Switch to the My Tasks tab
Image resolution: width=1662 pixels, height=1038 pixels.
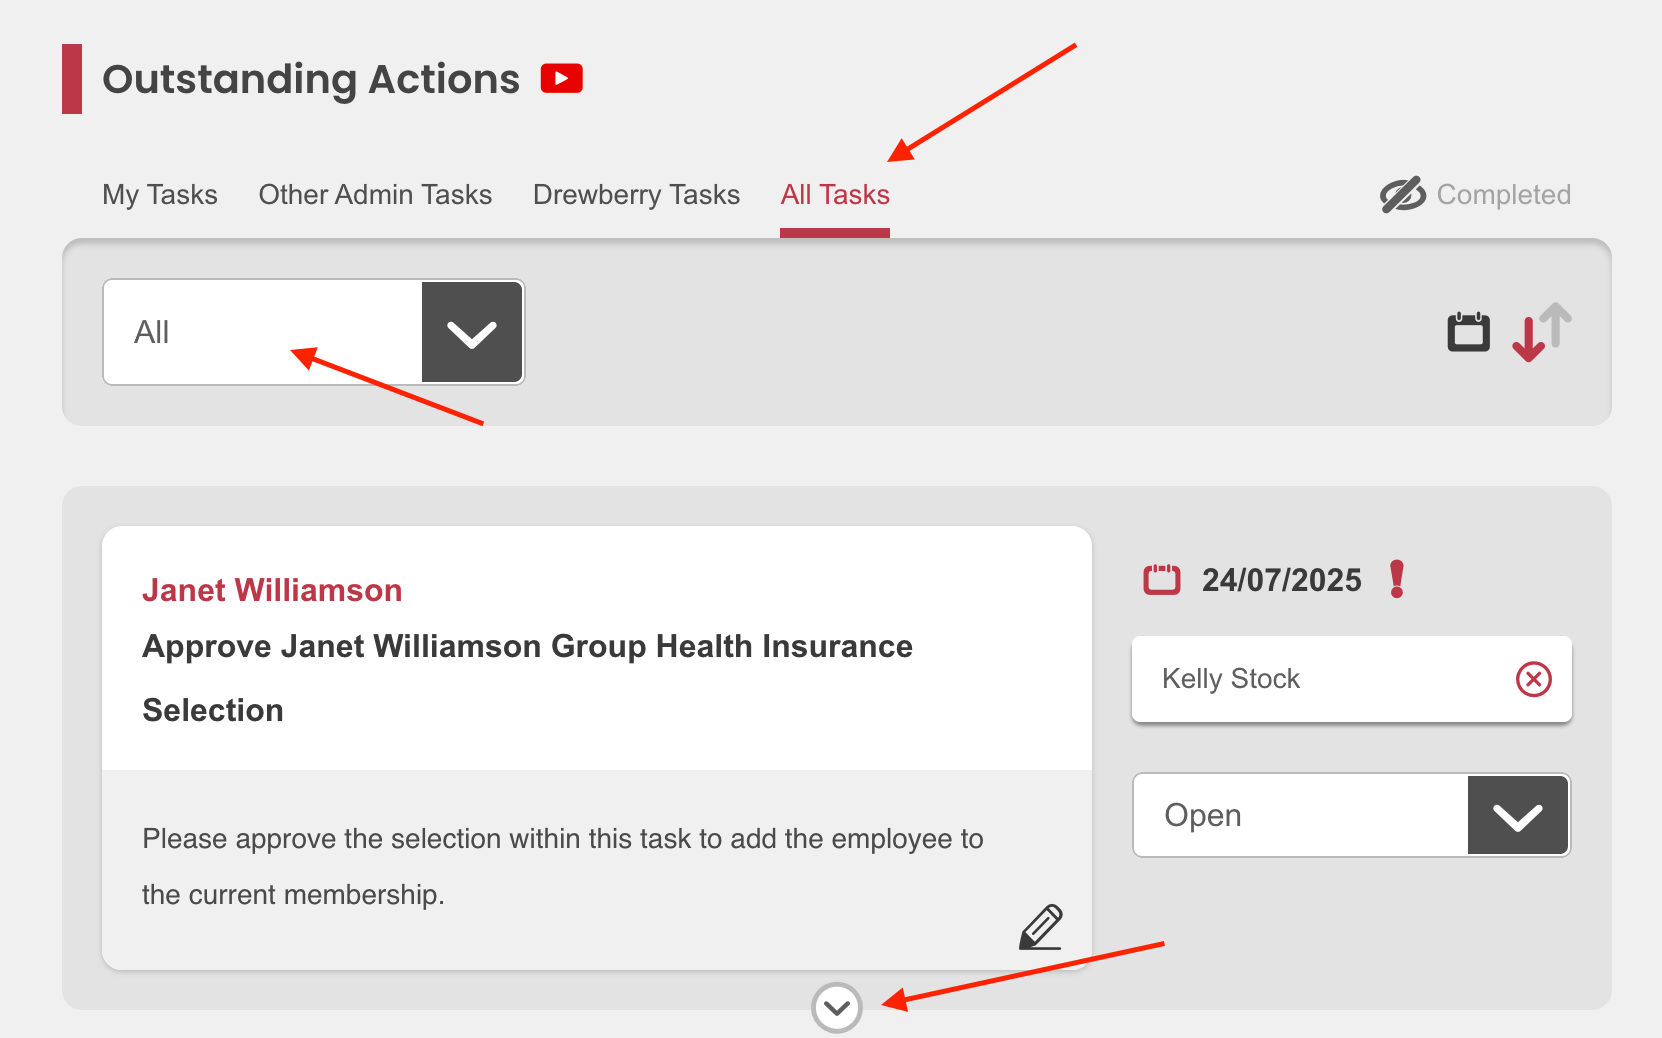pyautogui.click(x=160, y=195)
